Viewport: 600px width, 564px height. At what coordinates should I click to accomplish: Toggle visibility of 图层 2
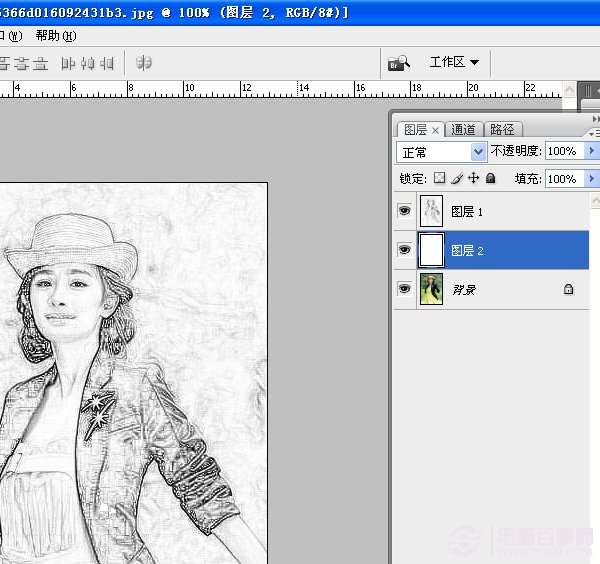click(x=405, y=250)
